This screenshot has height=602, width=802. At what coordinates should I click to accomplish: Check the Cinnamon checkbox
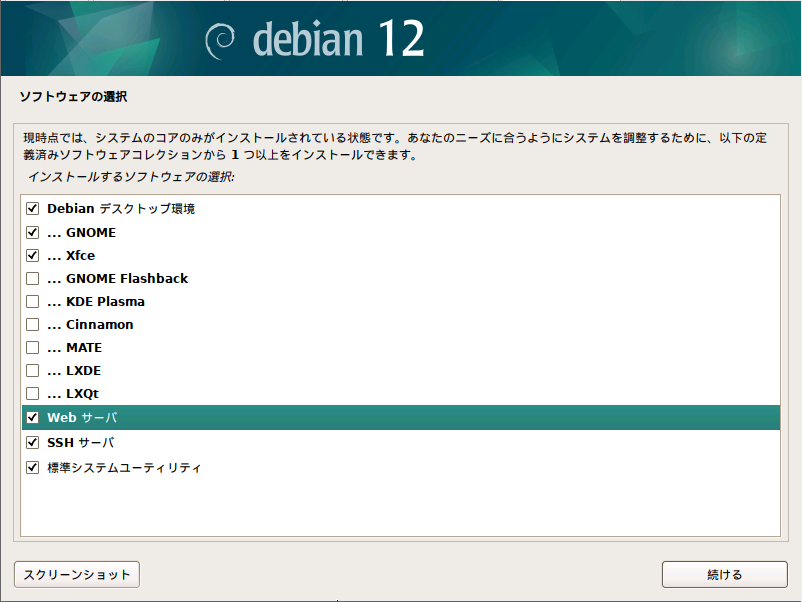coord(33,324)
